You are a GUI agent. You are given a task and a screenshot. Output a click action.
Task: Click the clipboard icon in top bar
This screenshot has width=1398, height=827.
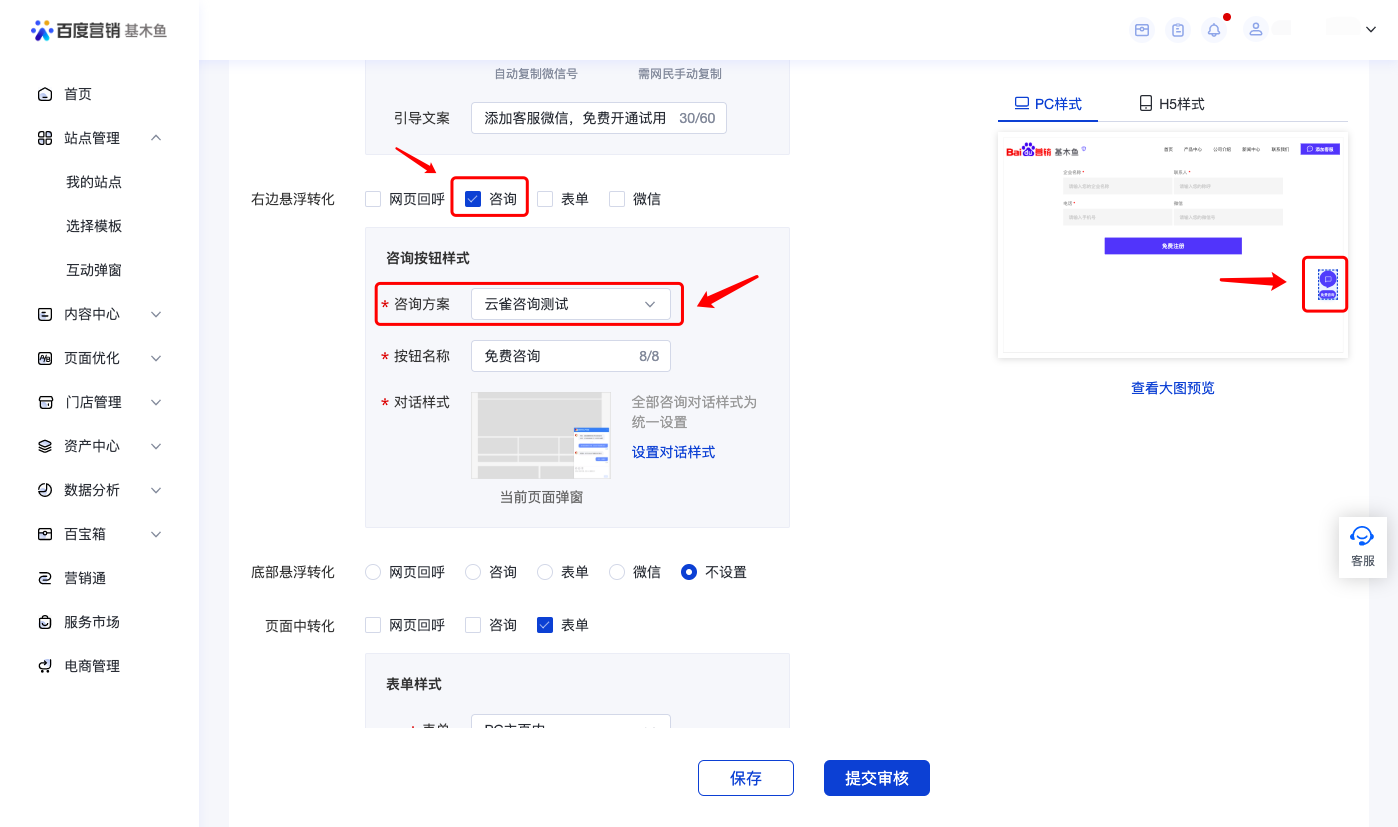[1177, 29]
